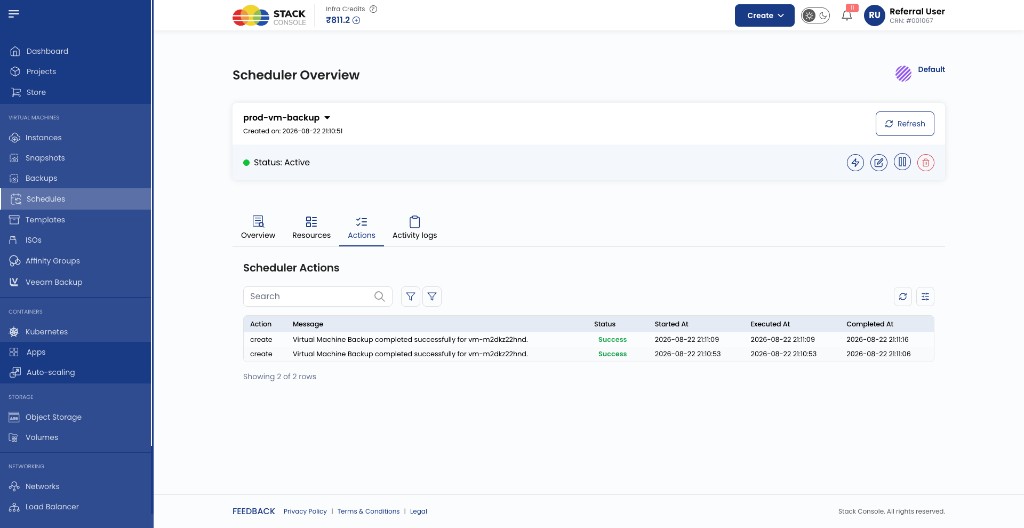Run scheduler now lightning icon
The image size is (1024, 528).
click(x=856, y=163)
